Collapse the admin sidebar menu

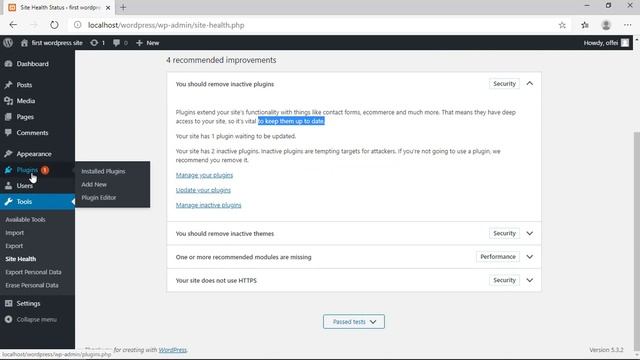[37, 319]
